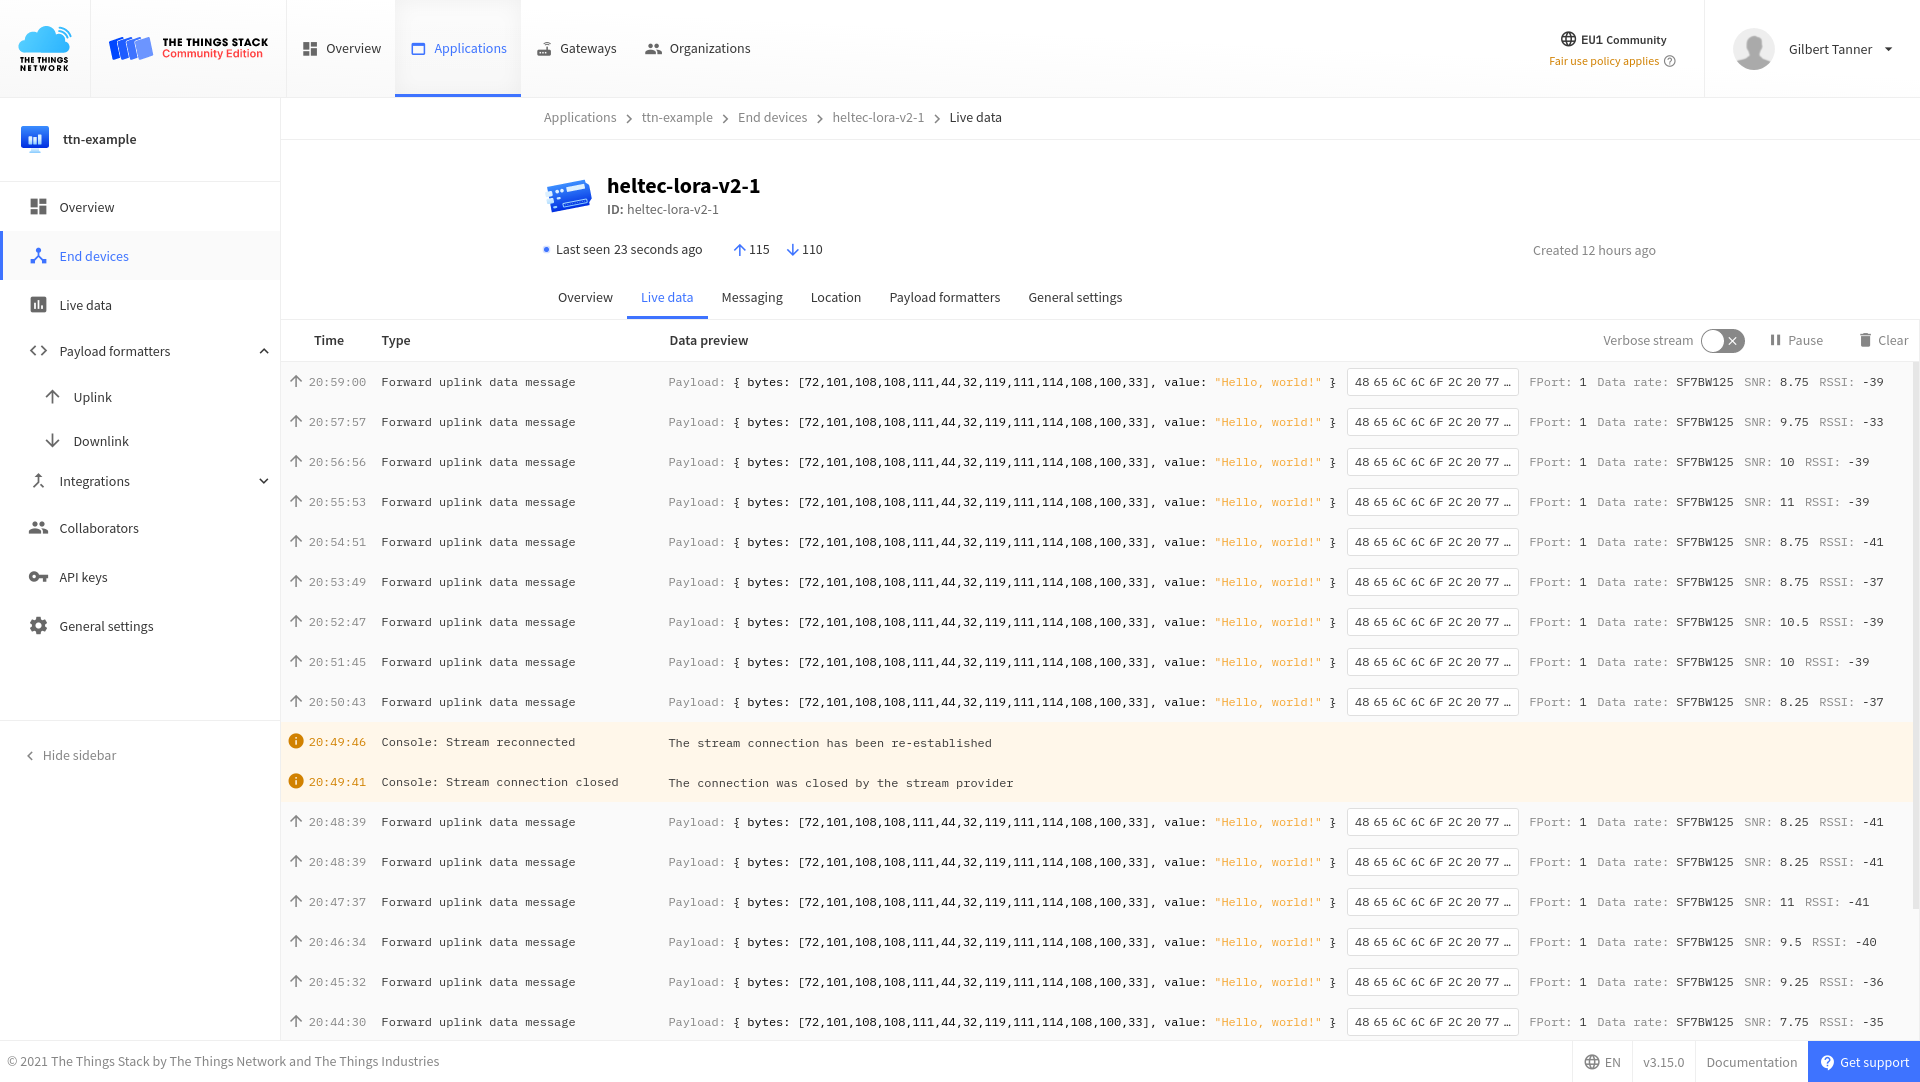Click the Clear trash icon
The image size is (1920, 1082).
[x=1864, y=340]
